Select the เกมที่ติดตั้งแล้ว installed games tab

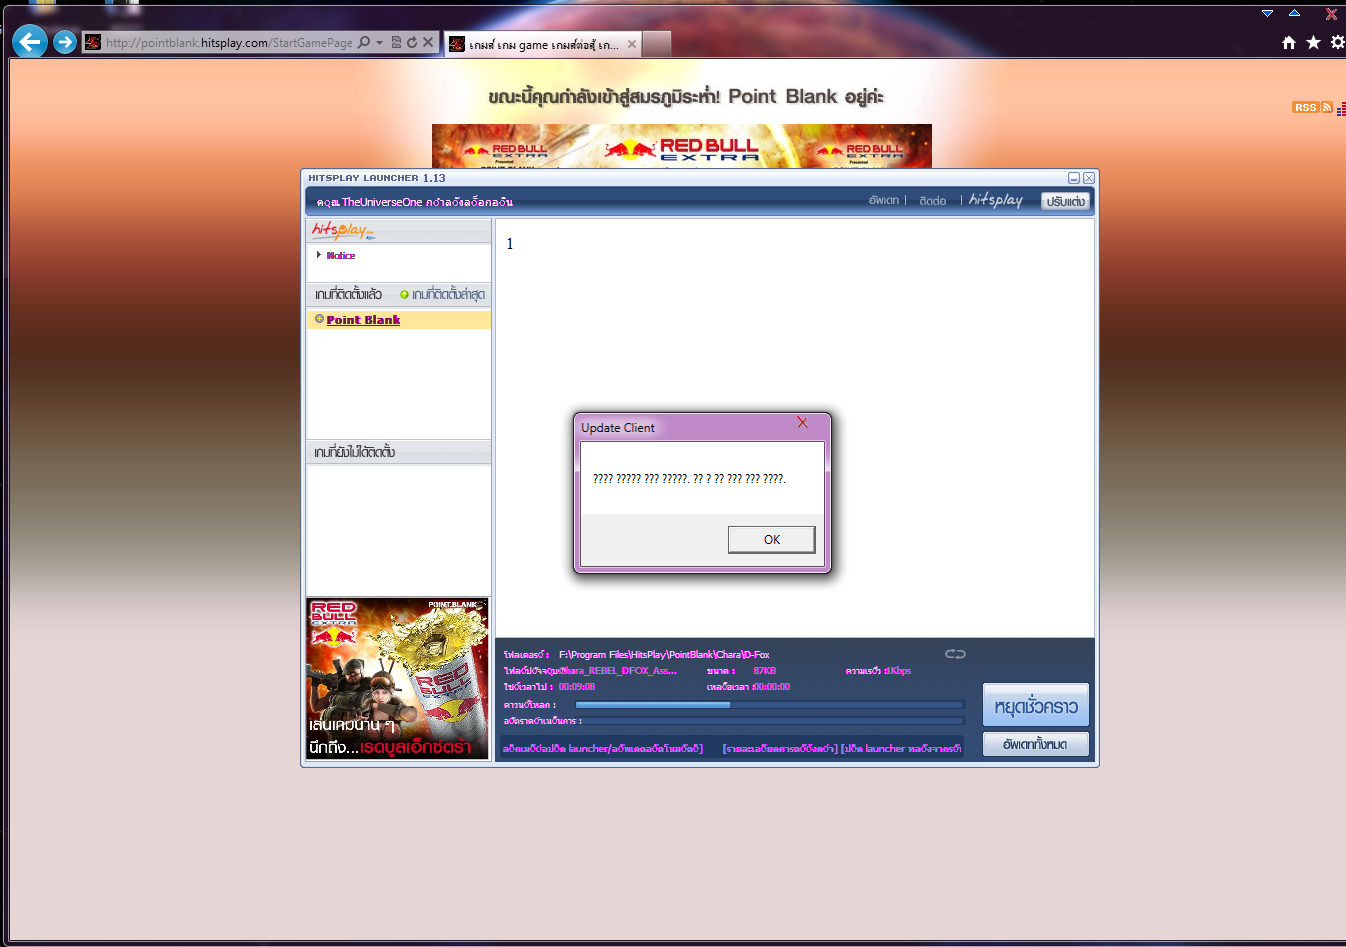point(348,294)
